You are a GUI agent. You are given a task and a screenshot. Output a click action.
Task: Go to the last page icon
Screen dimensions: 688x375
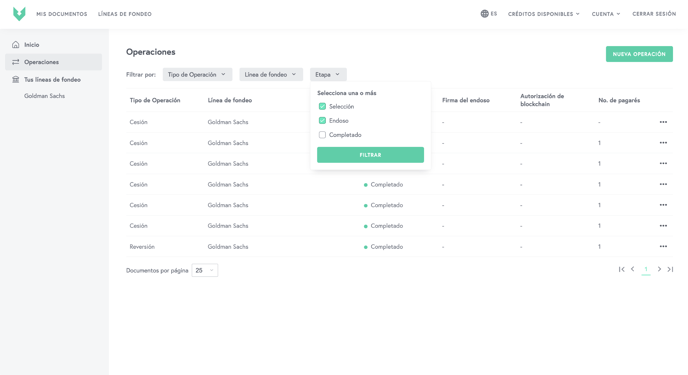670,269
